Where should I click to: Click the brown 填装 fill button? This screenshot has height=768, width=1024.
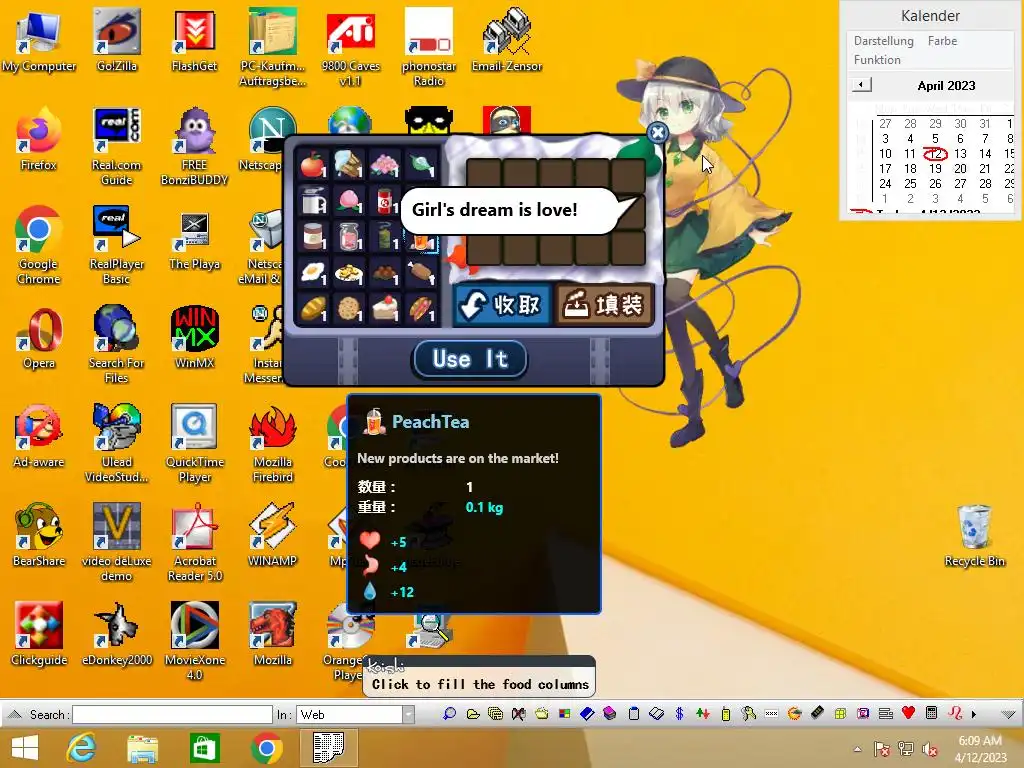[603, 304]
